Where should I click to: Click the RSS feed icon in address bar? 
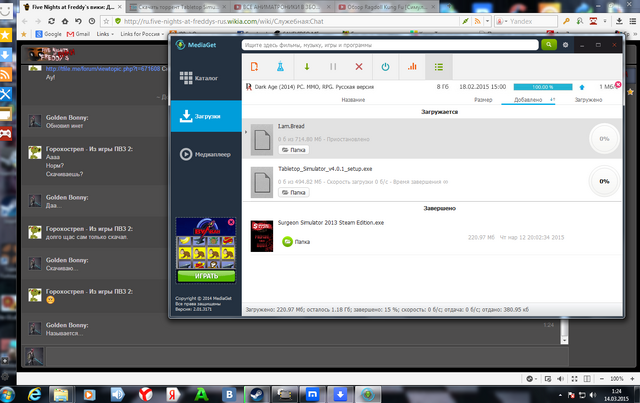(477, 21)
